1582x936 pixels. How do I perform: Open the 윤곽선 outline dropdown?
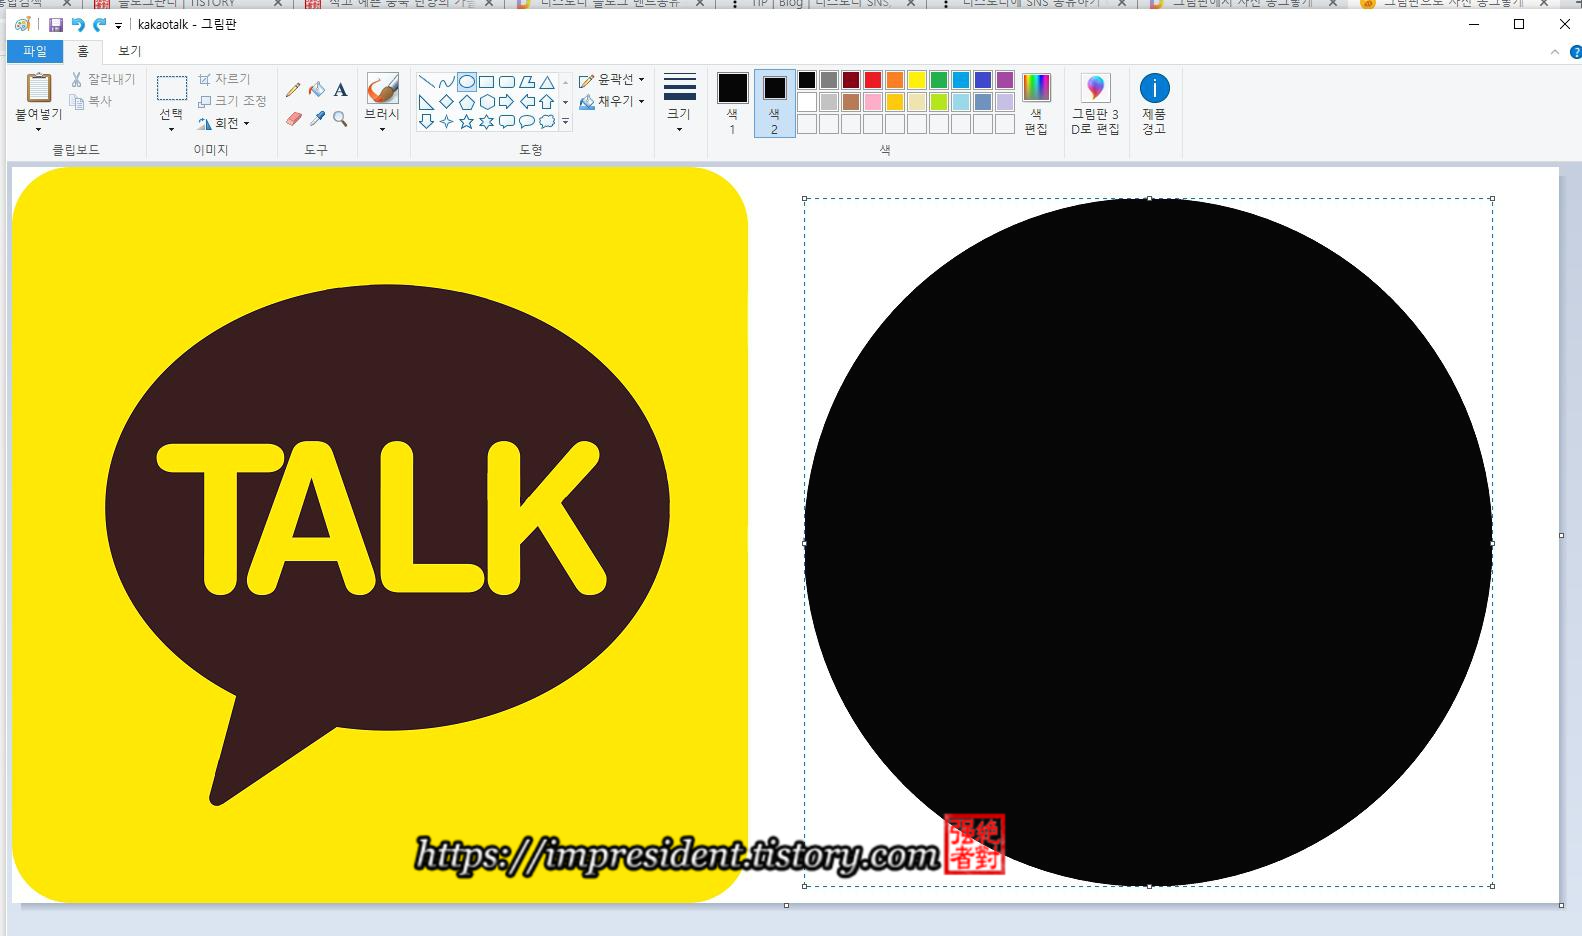click(x=612, y=80)
